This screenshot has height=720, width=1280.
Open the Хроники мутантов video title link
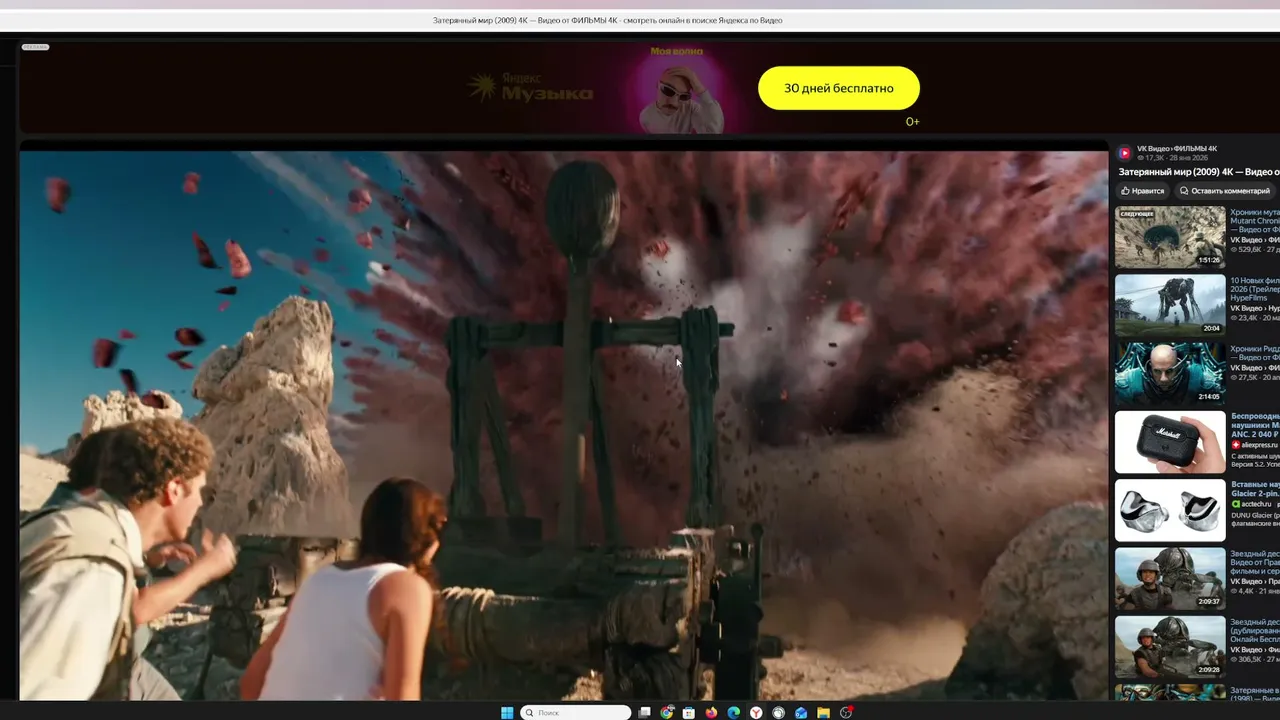(1255, 221)
